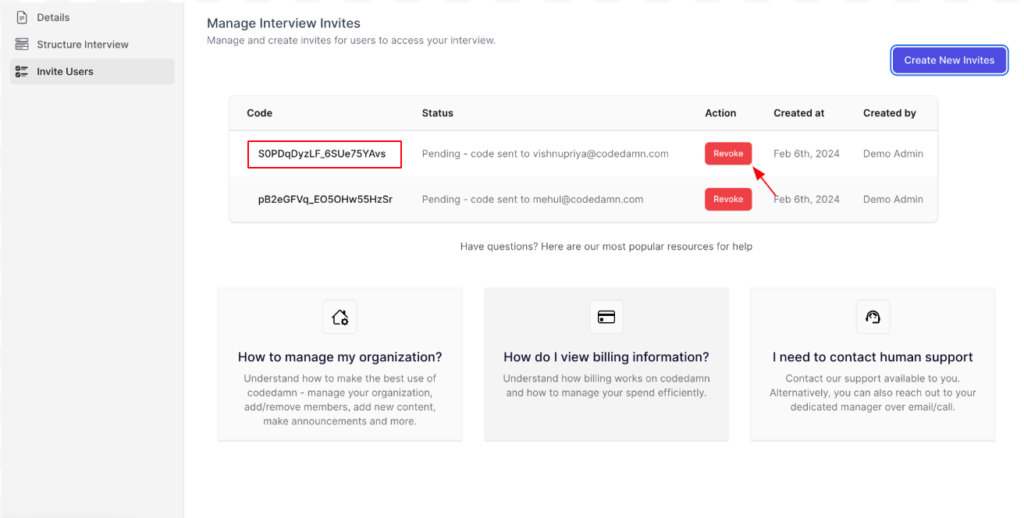Open the Details sidebar item
Screen dimensions: 1024x518
point(92,18)
